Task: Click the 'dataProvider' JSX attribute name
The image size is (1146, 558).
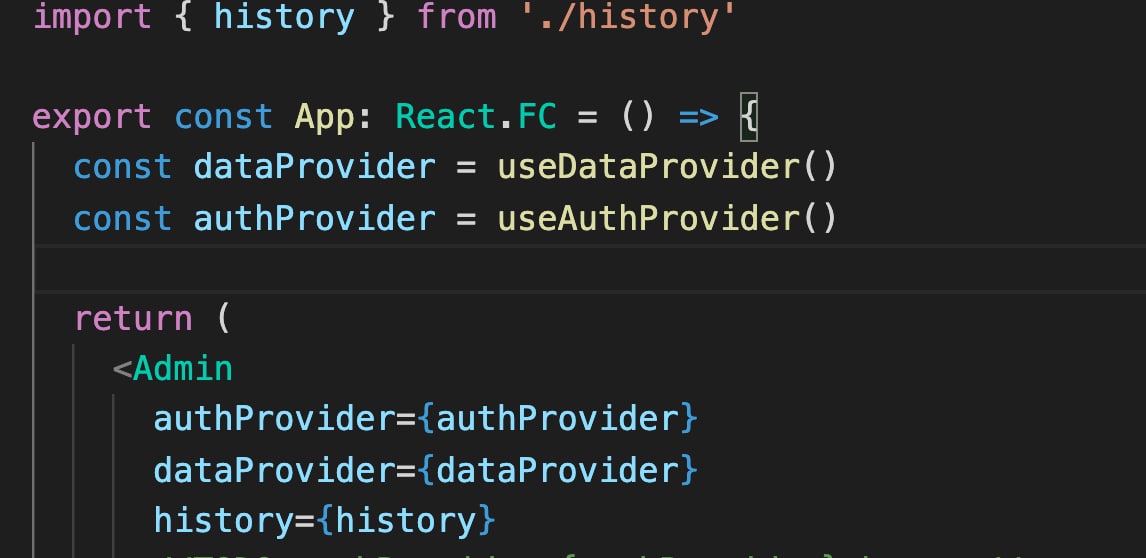Action: pyautogui.click(x=275, y=470)
